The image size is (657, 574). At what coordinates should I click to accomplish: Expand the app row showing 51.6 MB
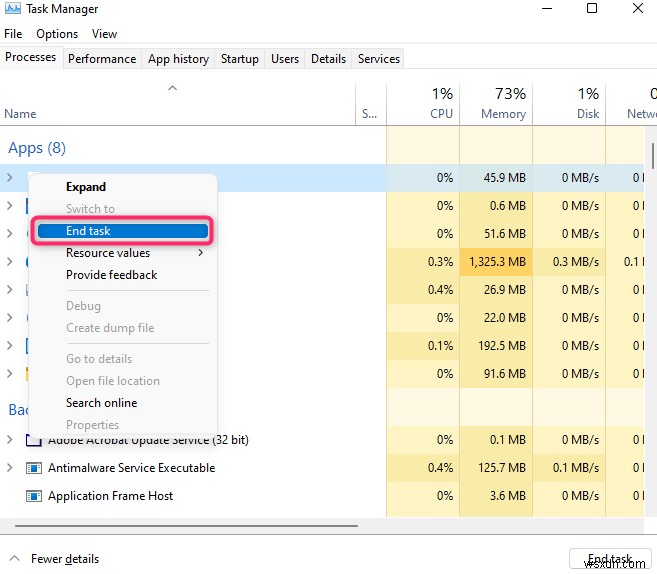pyautogui.click(x=10, y=233)
